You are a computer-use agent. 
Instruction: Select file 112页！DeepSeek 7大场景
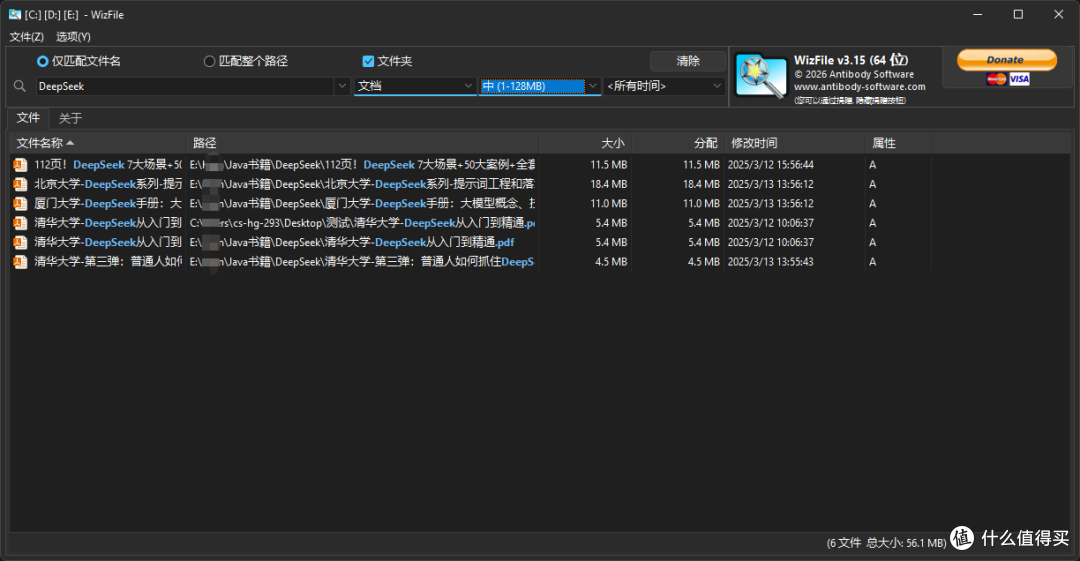coord(108,165)
